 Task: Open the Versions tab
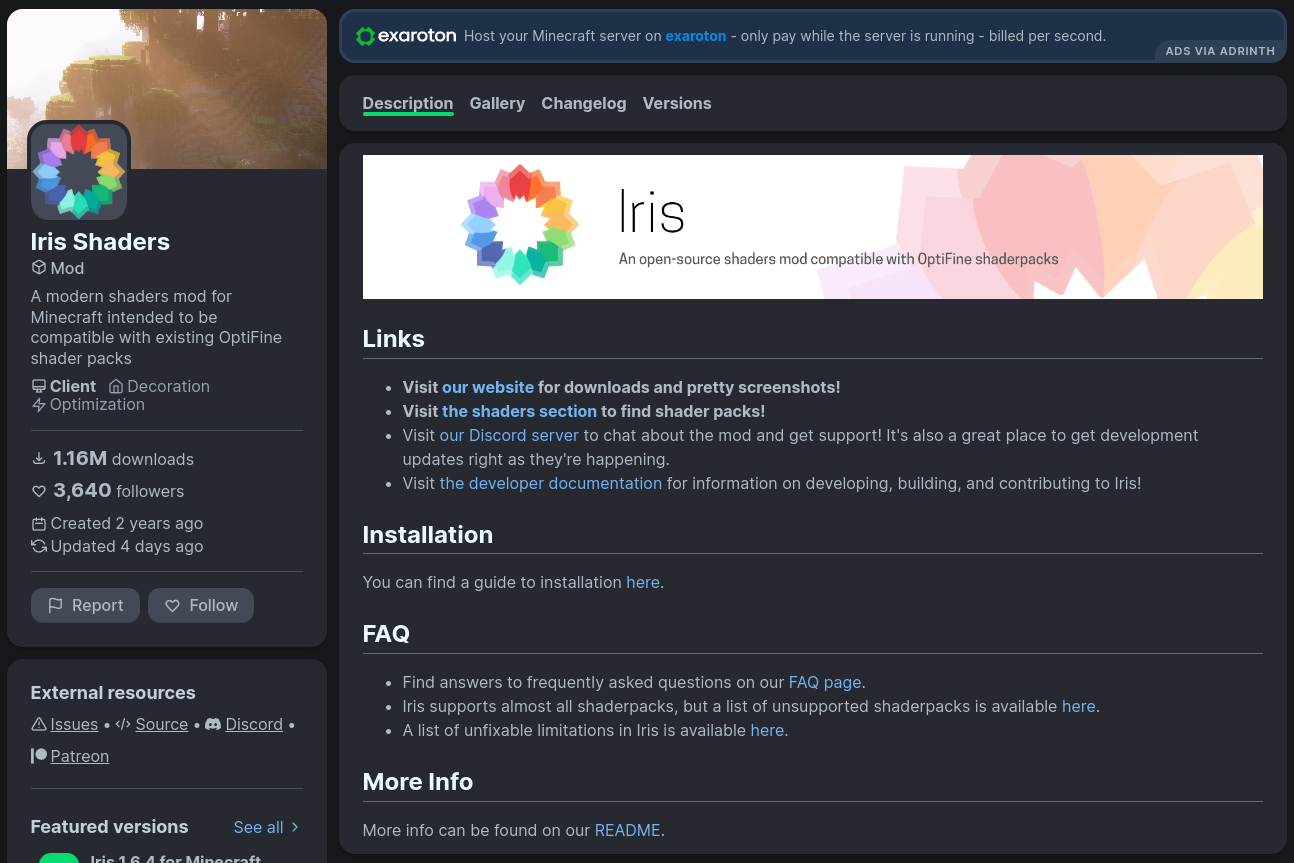coord(677,103)
